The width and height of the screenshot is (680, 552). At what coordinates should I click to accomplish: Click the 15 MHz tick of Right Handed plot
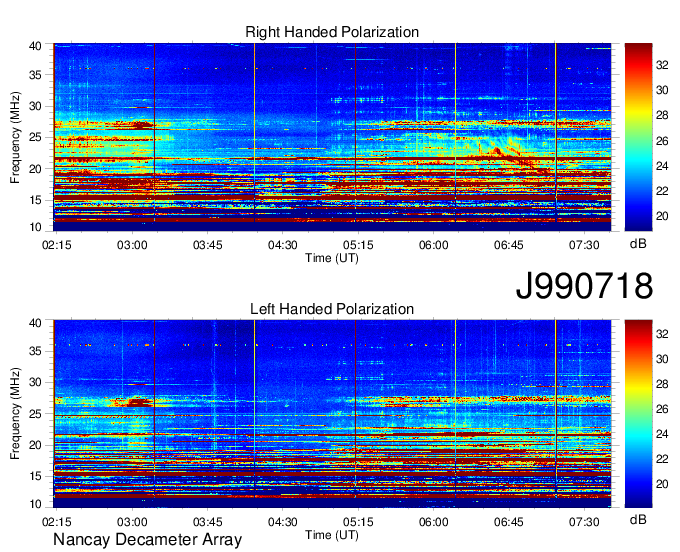point(35,200)
